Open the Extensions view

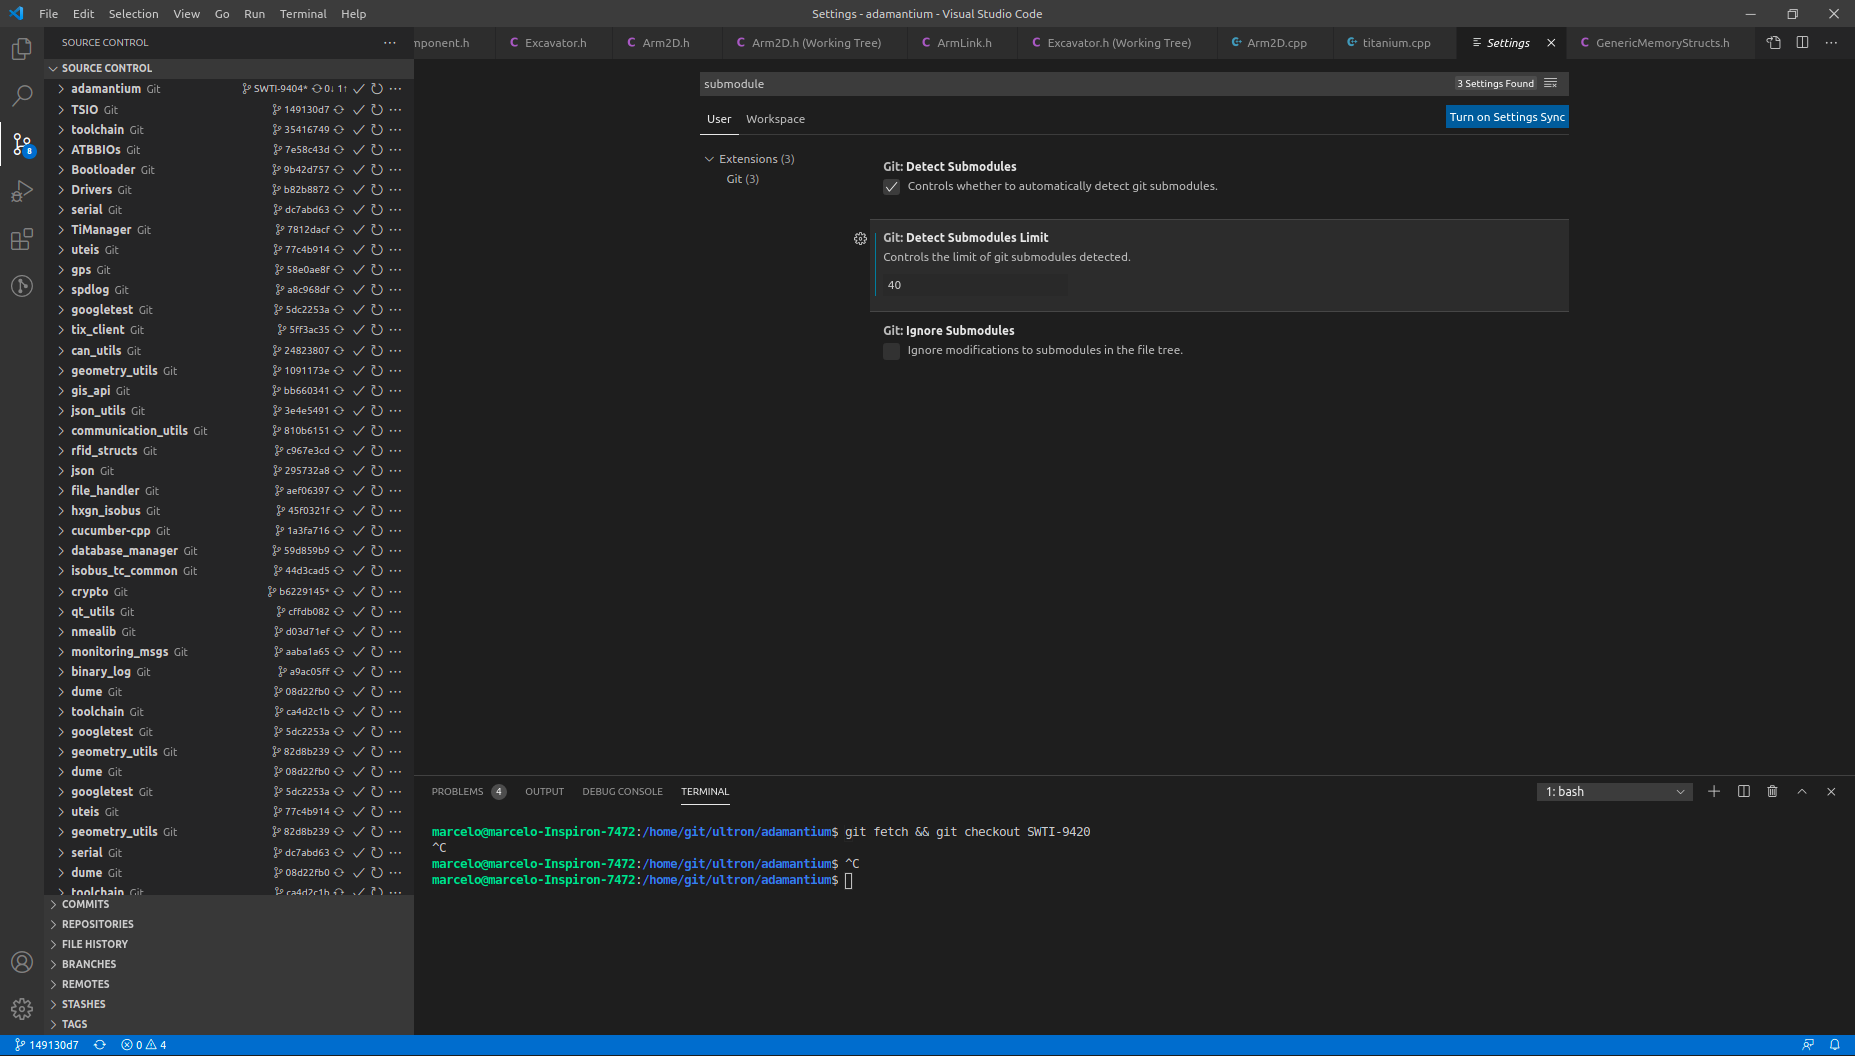22,239
